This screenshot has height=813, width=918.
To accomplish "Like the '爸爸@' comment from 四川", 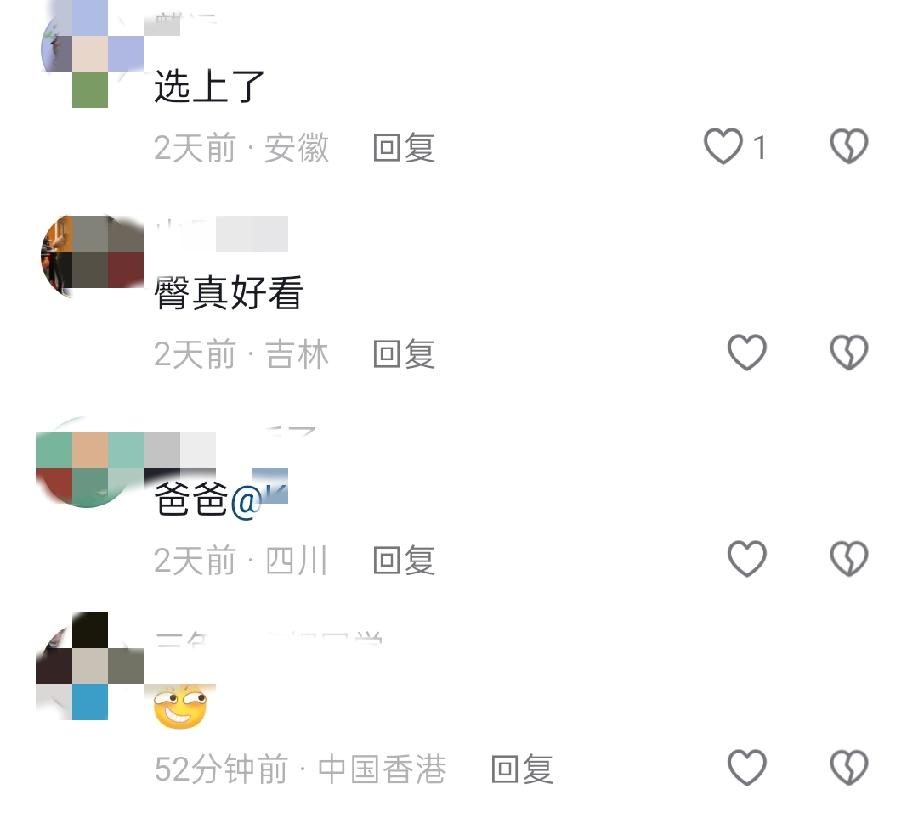I will [x=747, y=558].
